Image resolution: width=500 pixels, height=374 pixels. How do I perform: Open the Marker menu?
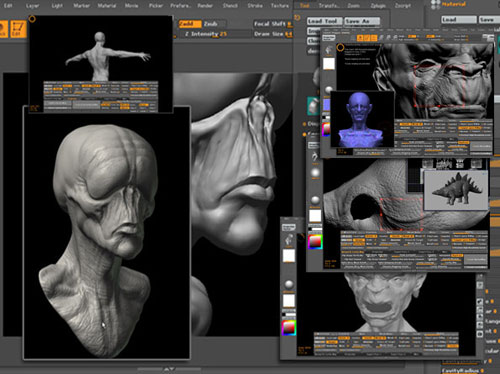coord(82,6)
